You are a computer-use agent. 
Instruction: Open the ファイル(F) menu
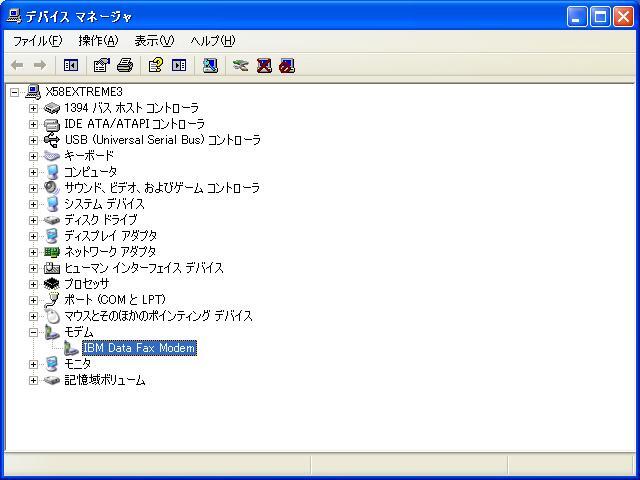pyautogui.click(x=37, y=41)
